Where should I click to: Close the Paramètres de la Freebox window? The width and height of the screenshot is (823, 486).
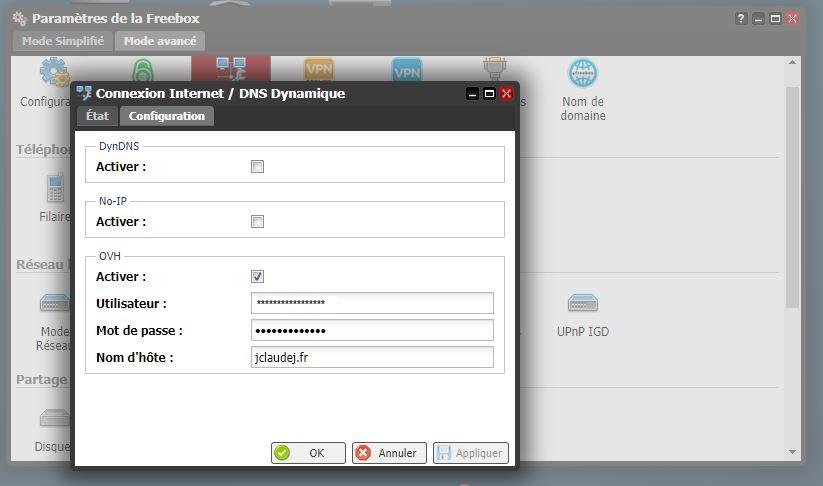point(793,18)
